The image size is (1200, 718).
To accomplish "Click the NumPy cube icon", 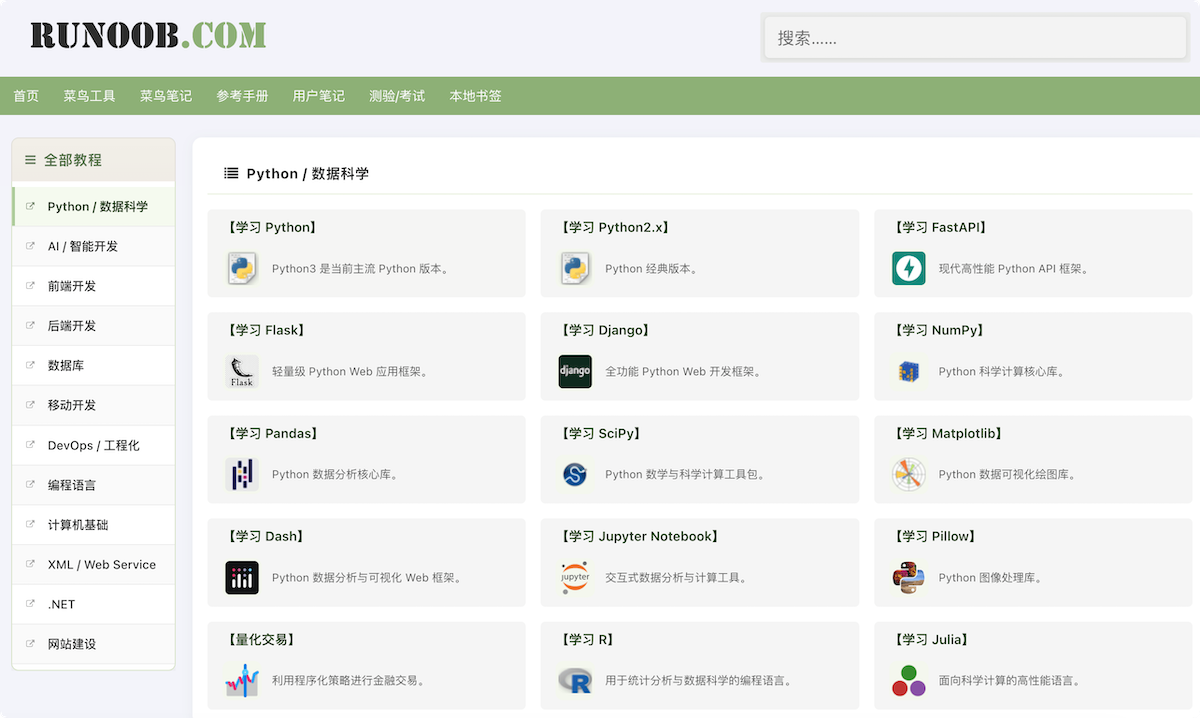I will [909, 371].
